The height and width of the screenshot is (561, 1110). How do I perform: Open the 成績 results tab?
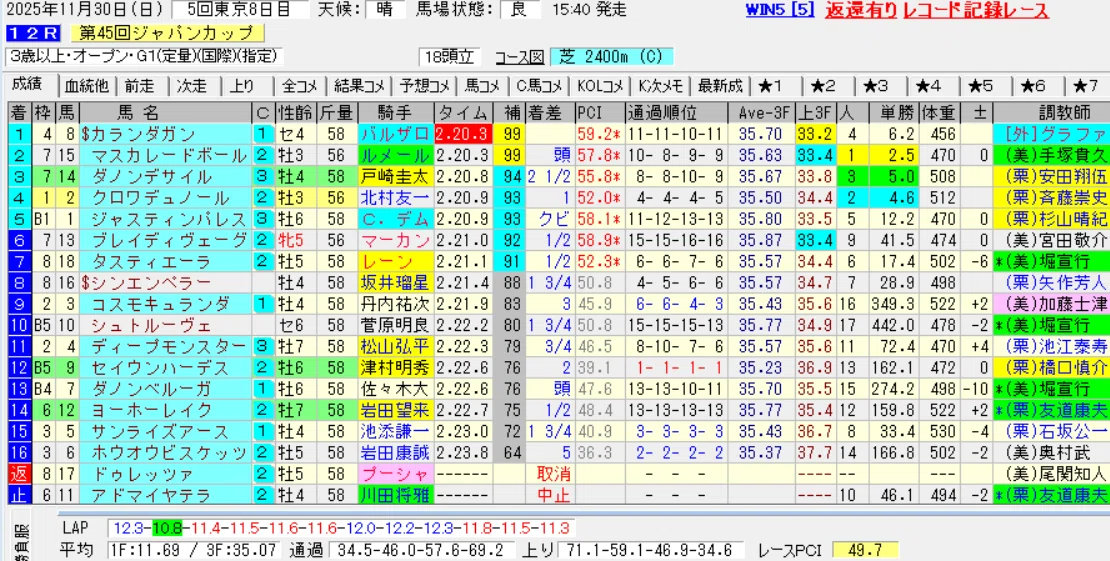(27, 85)
